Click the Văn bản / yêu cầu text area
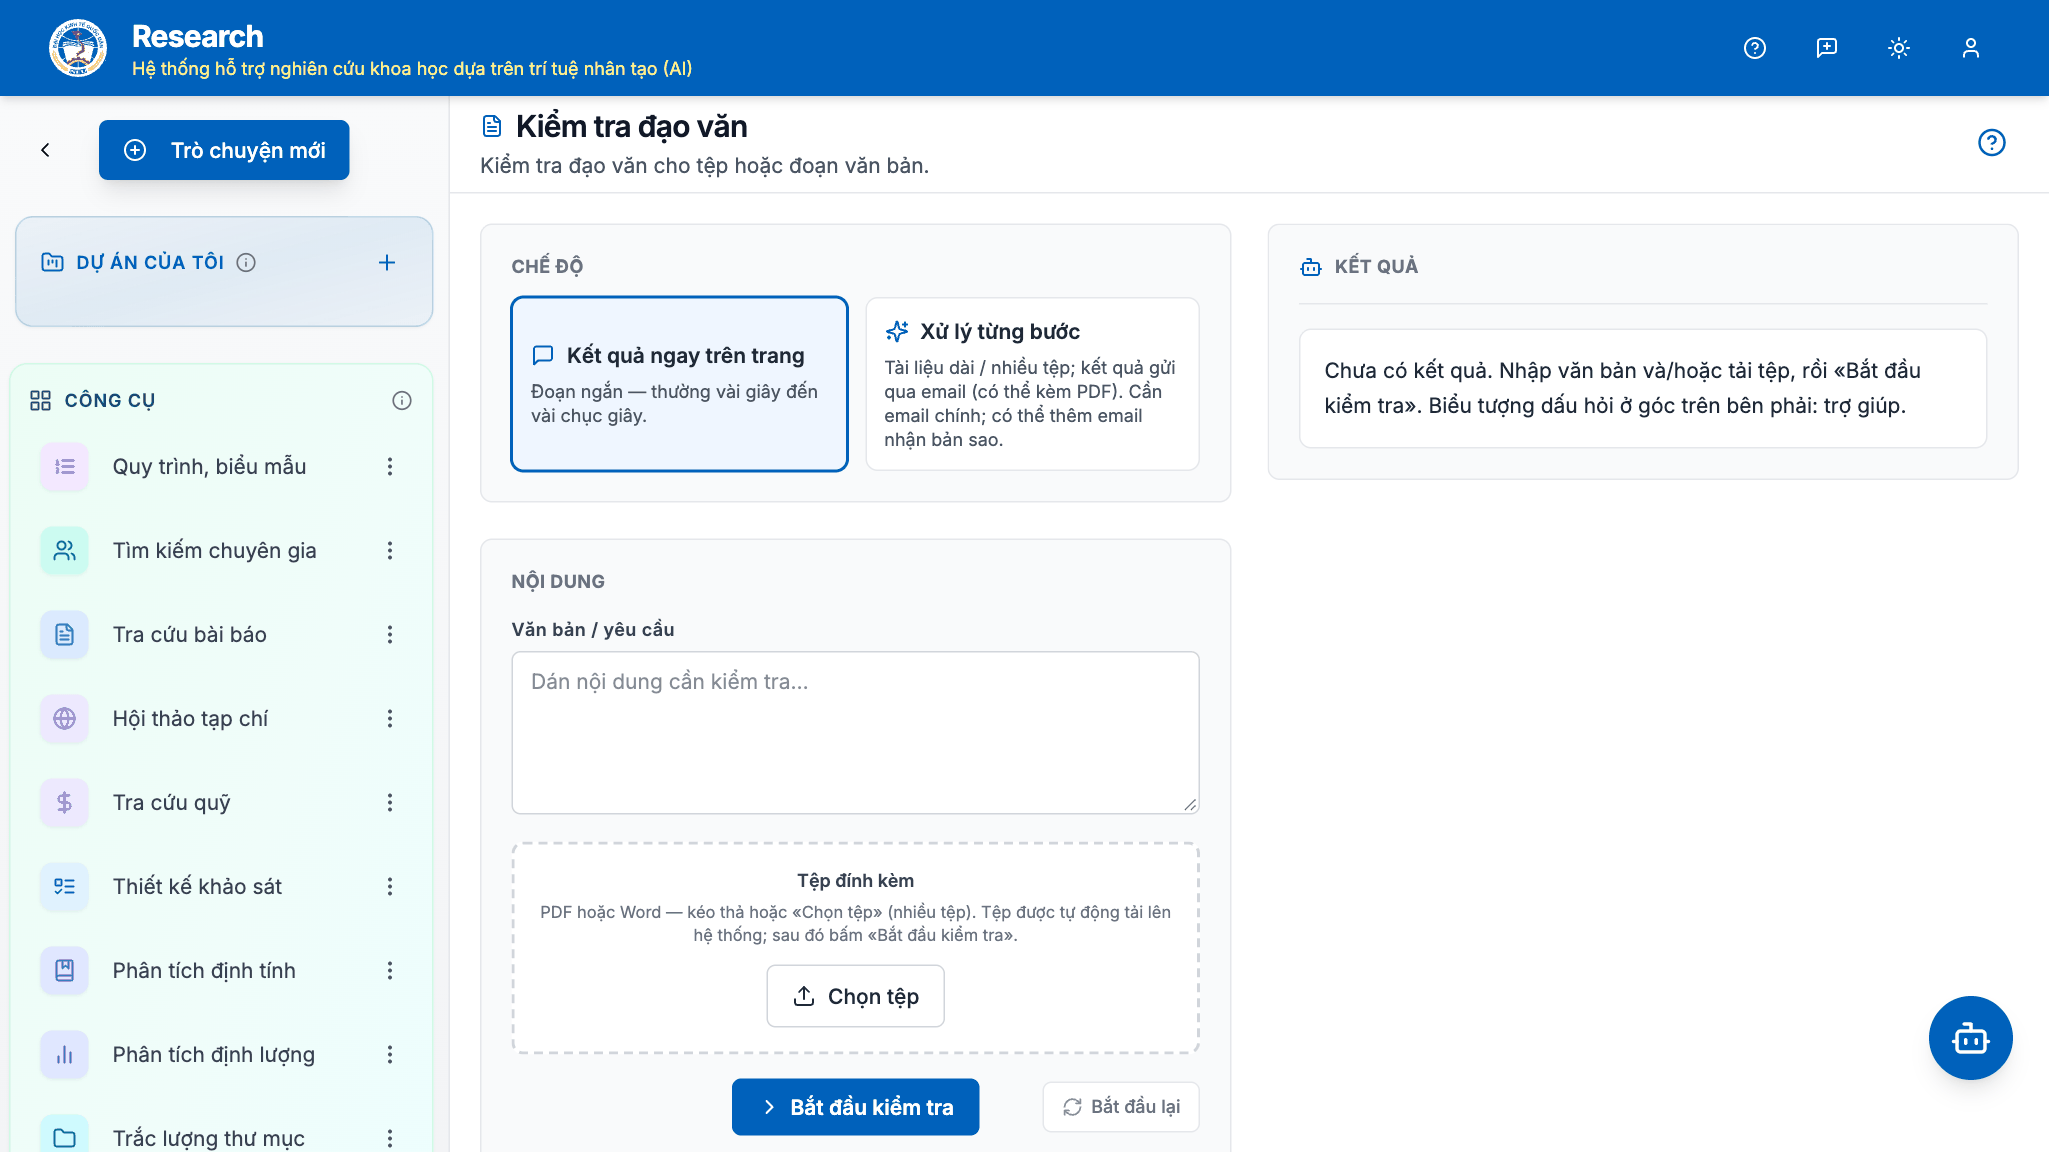Screen dimensions: 2049x1152 [856, 733]
